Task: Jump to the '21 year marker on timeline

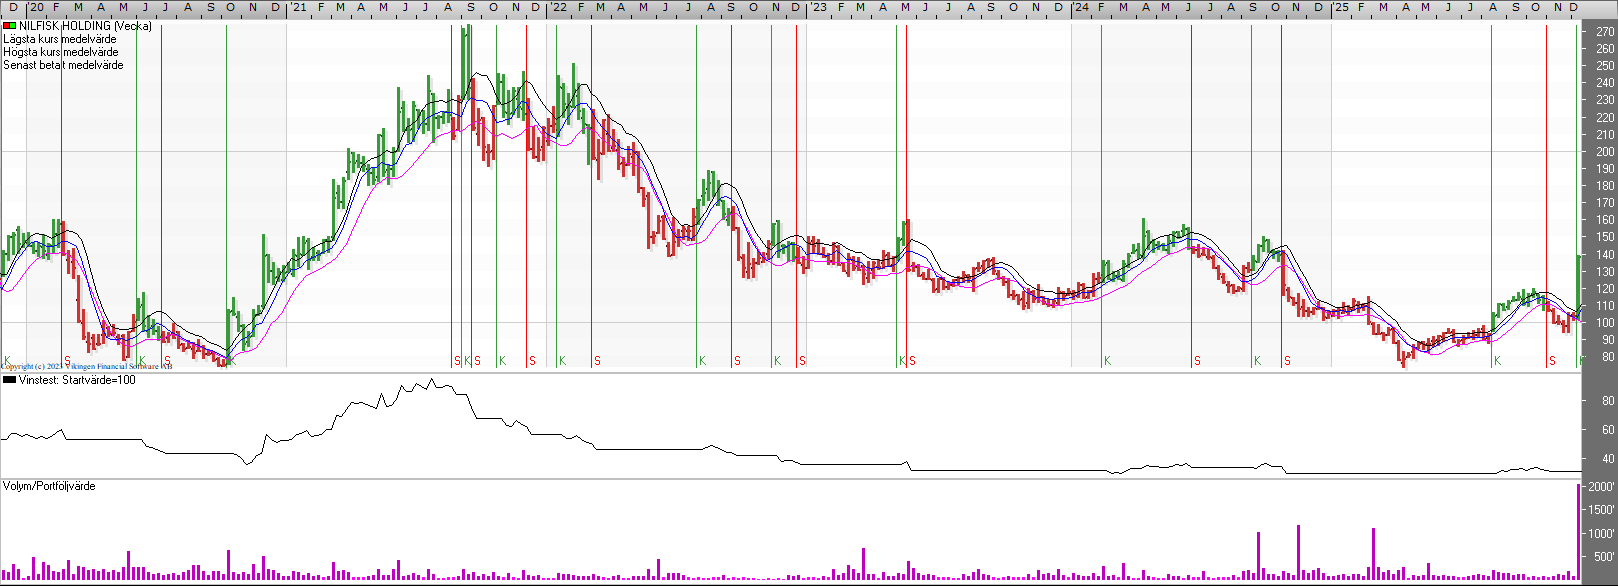Action: pyautogui.click(x=299, y=7)
